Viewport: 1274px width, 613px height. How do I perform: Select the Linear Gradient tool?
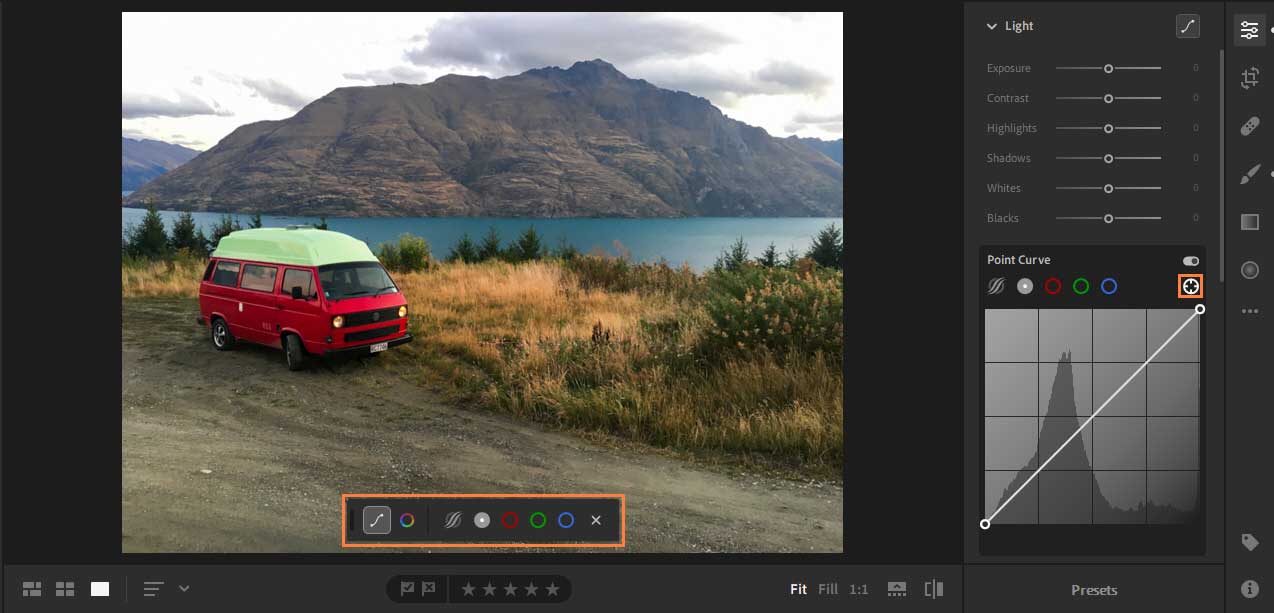point(1249,222)
